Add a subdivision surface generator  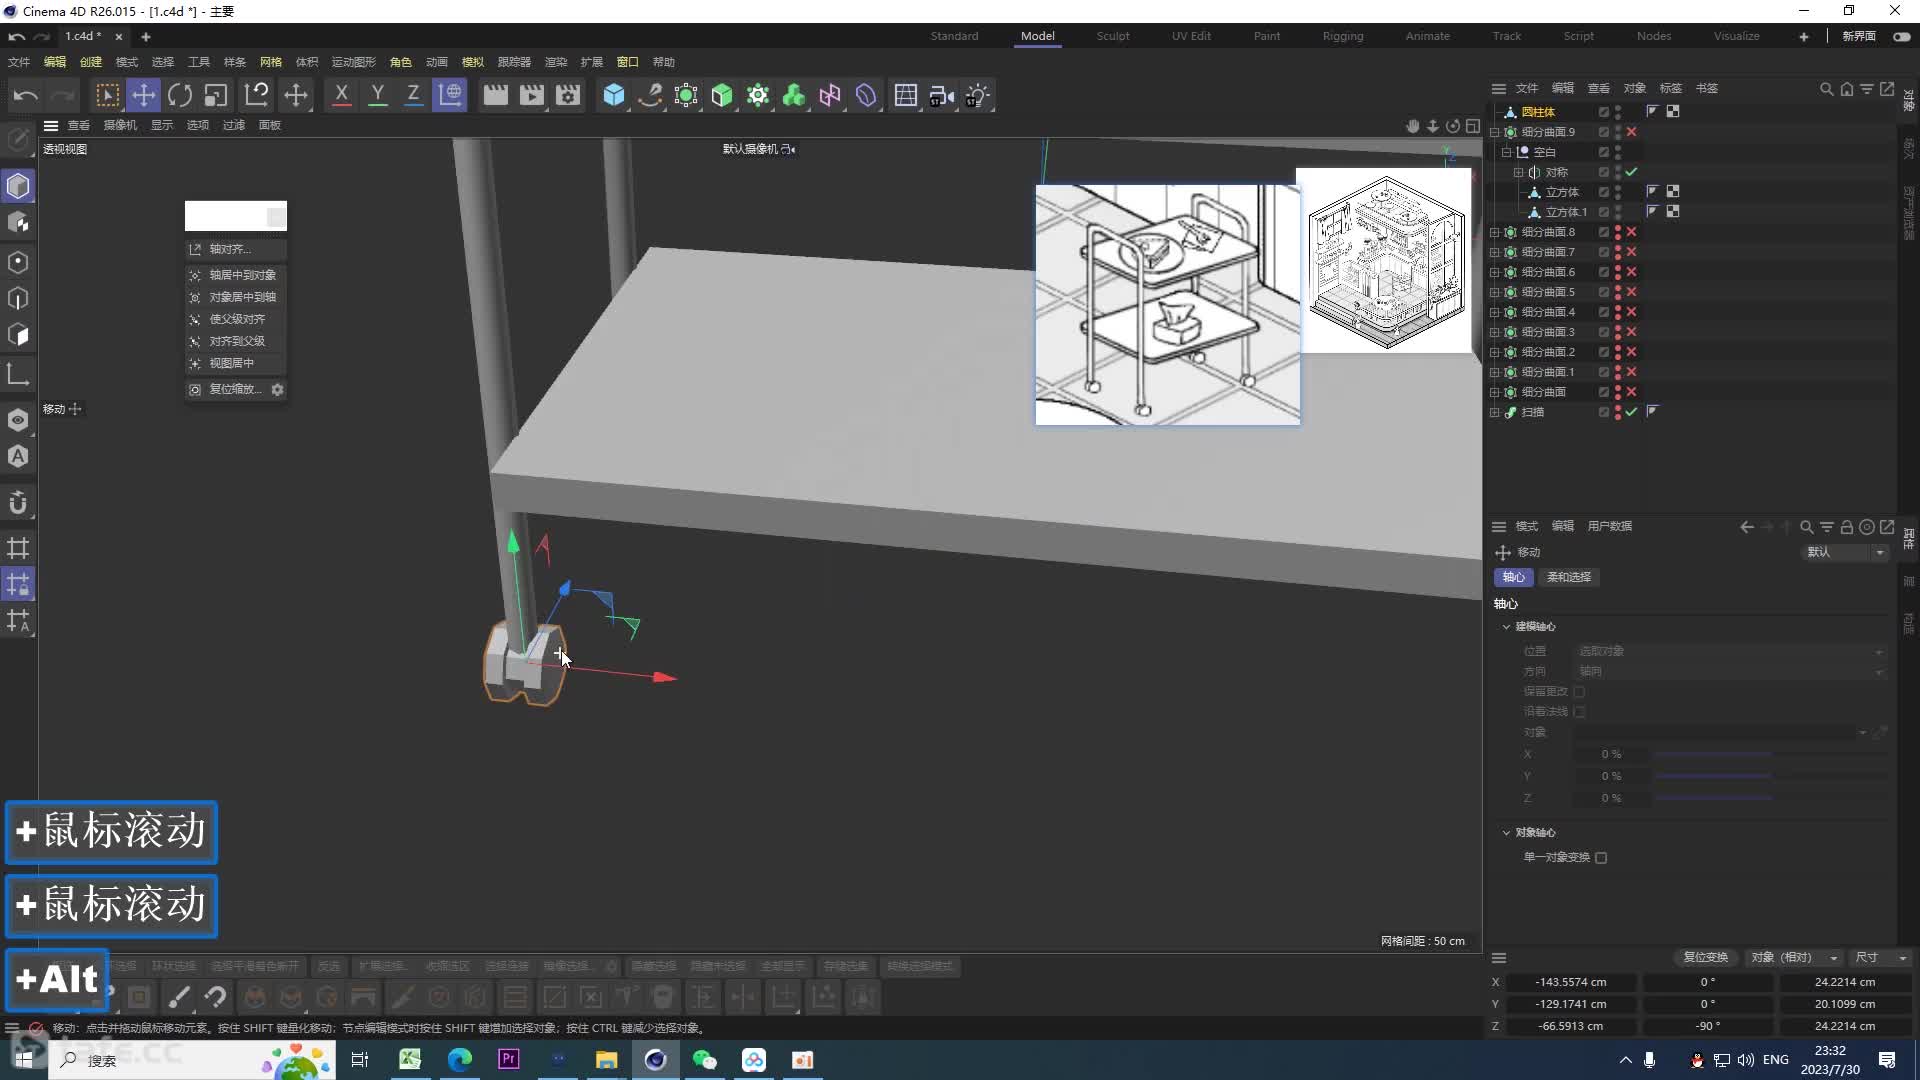click(686, 95)
